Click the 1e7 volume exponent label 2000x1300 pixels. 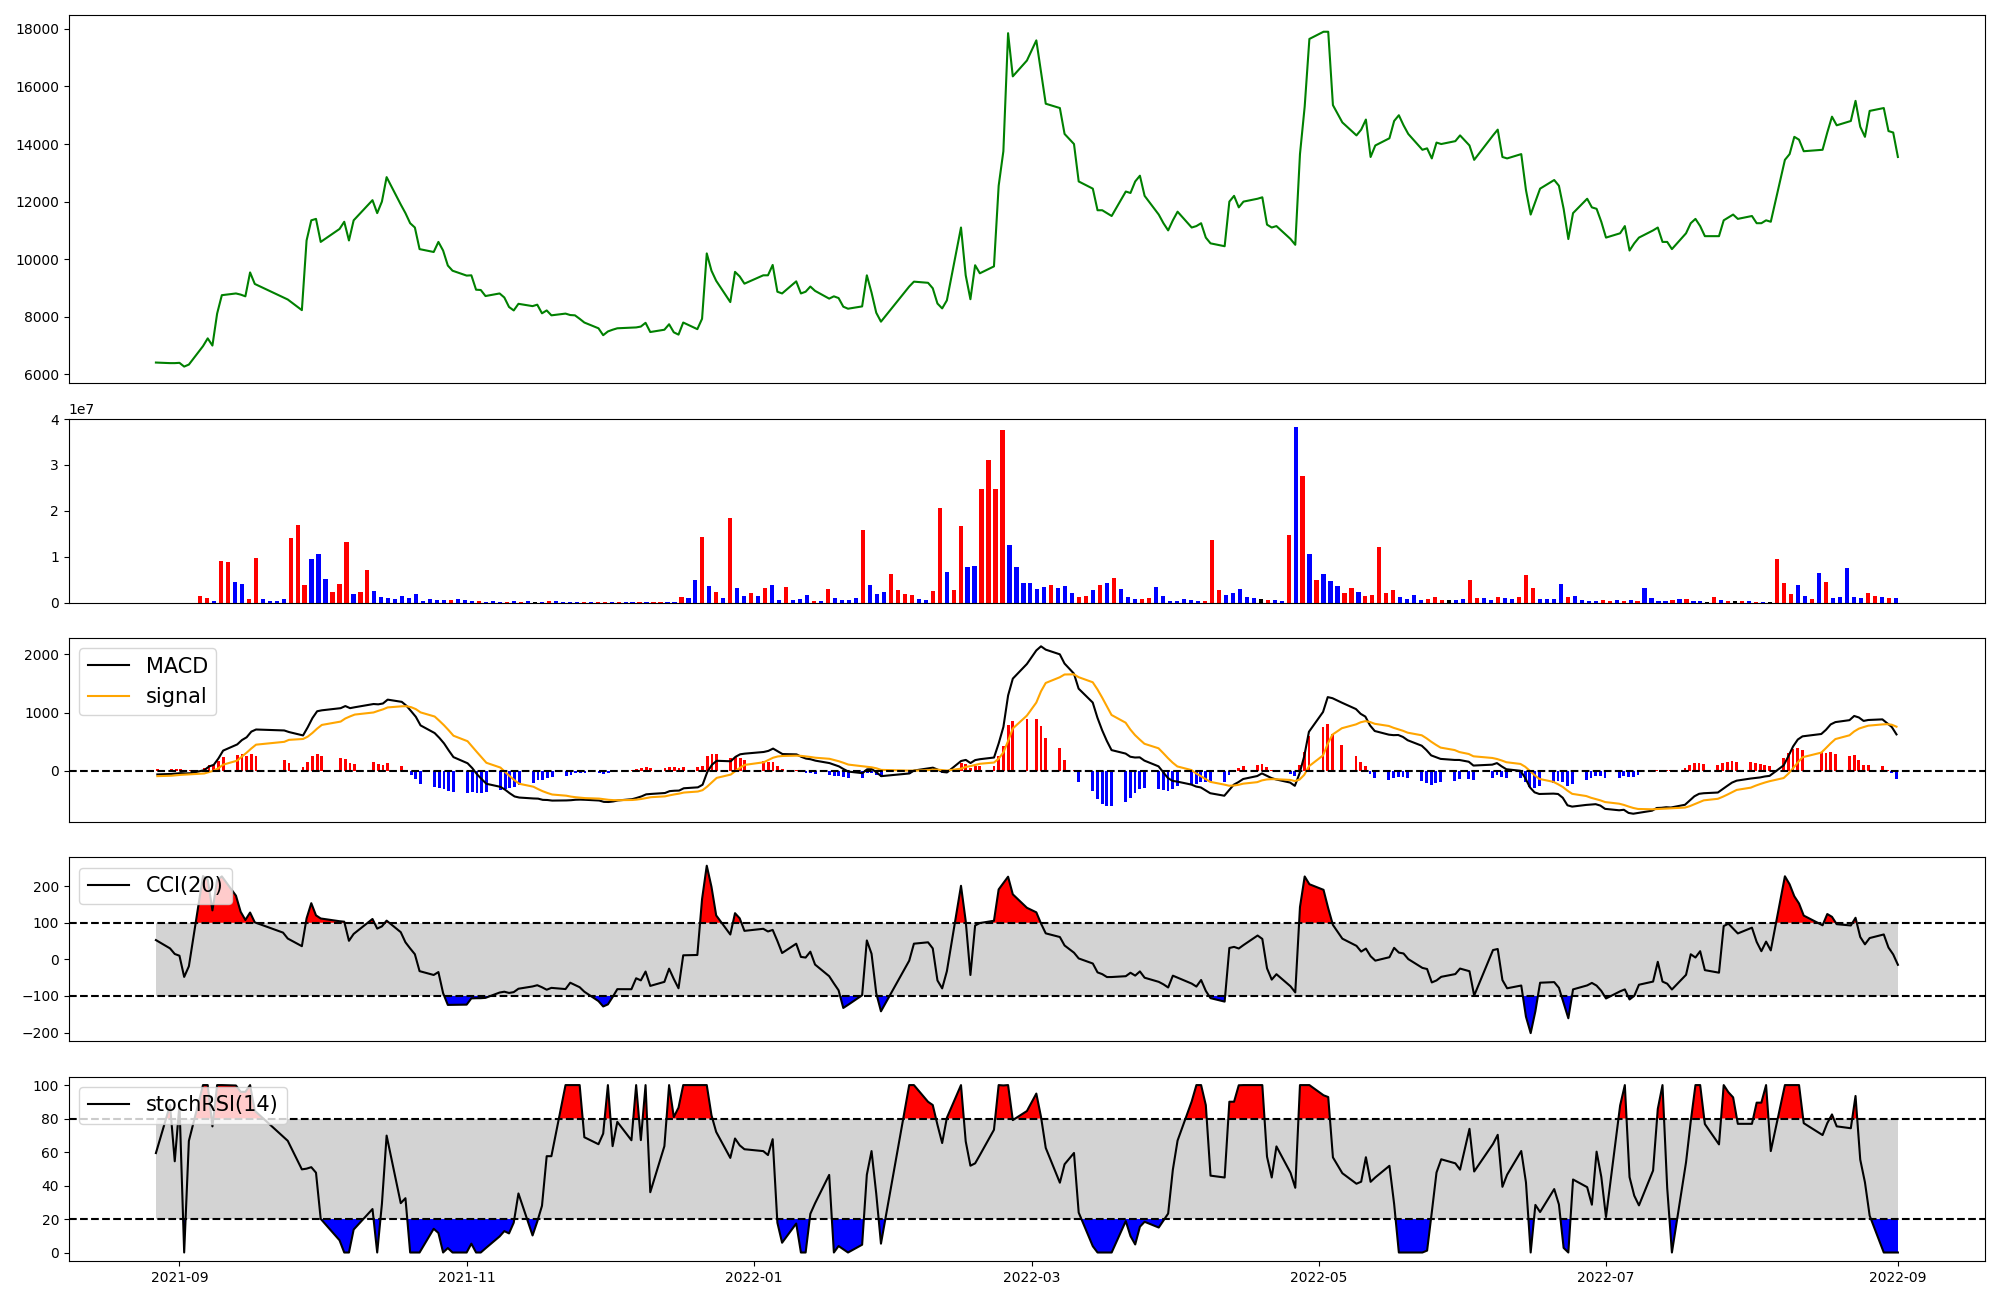point(81,410)
